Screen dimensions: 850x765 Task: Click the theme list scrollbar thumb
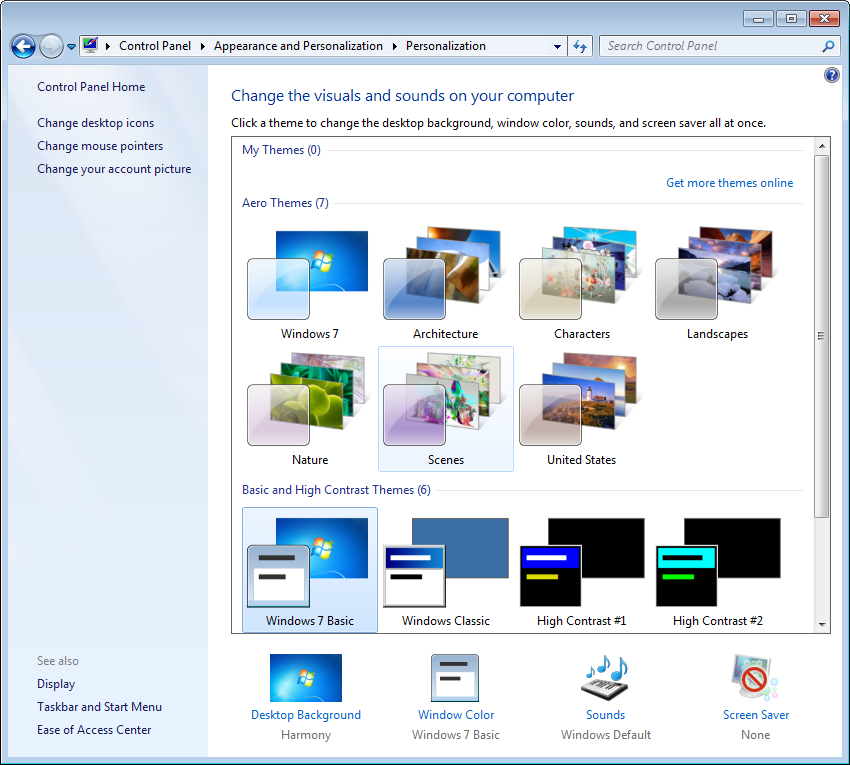pos(821,336)
